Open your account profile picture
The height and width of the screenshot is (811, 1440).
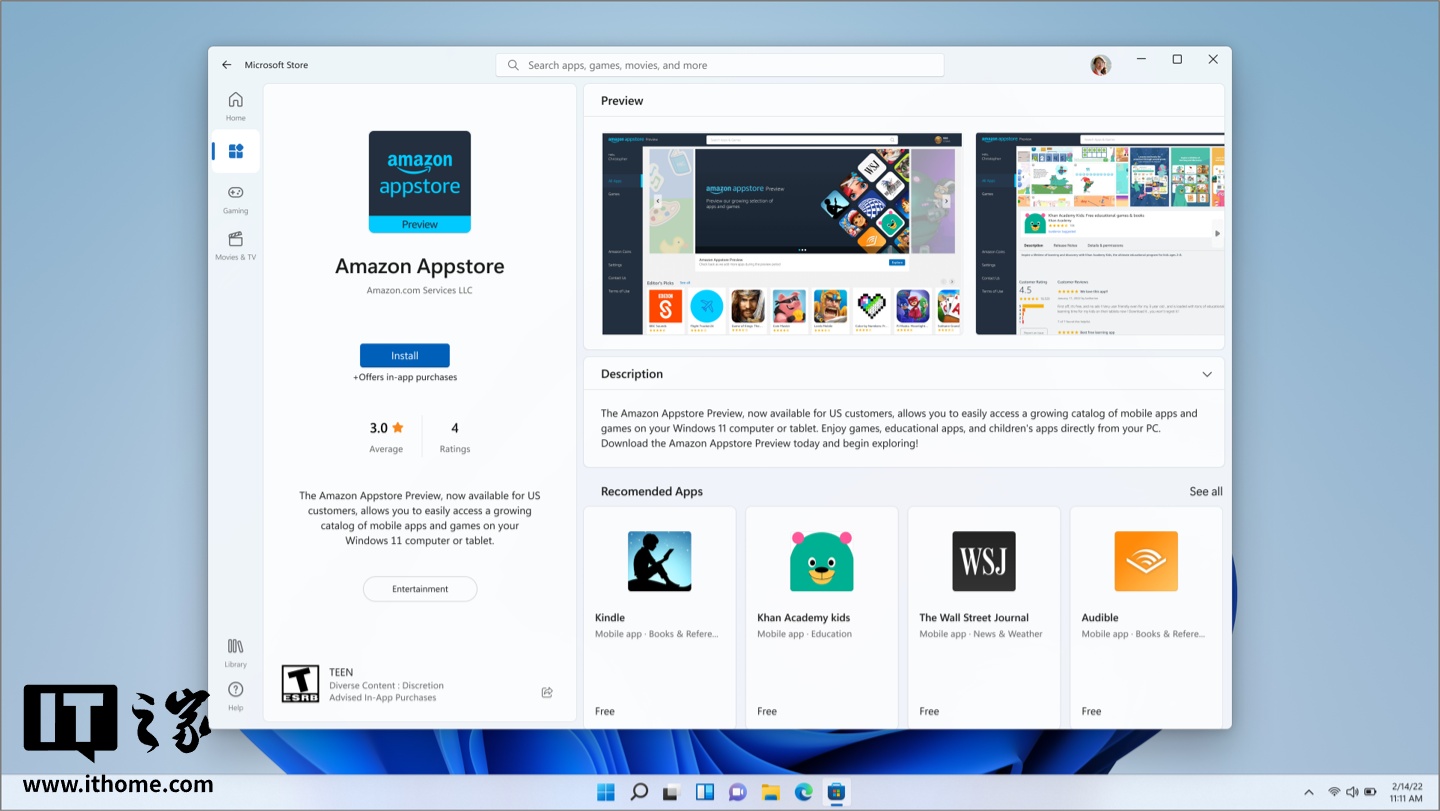click(x=1100, y=64)
